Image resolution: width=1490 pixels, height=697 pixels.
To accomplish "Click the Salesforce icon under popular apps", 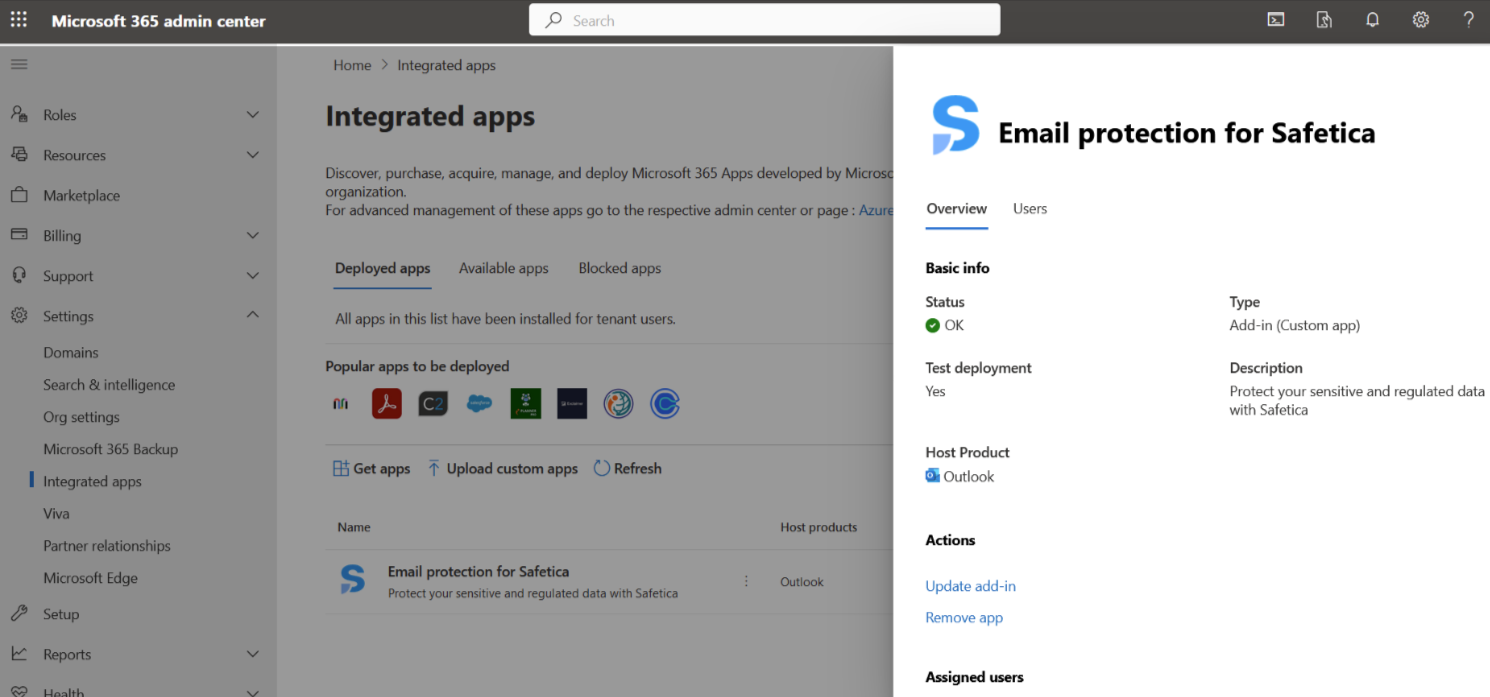I will coord(479,403).
